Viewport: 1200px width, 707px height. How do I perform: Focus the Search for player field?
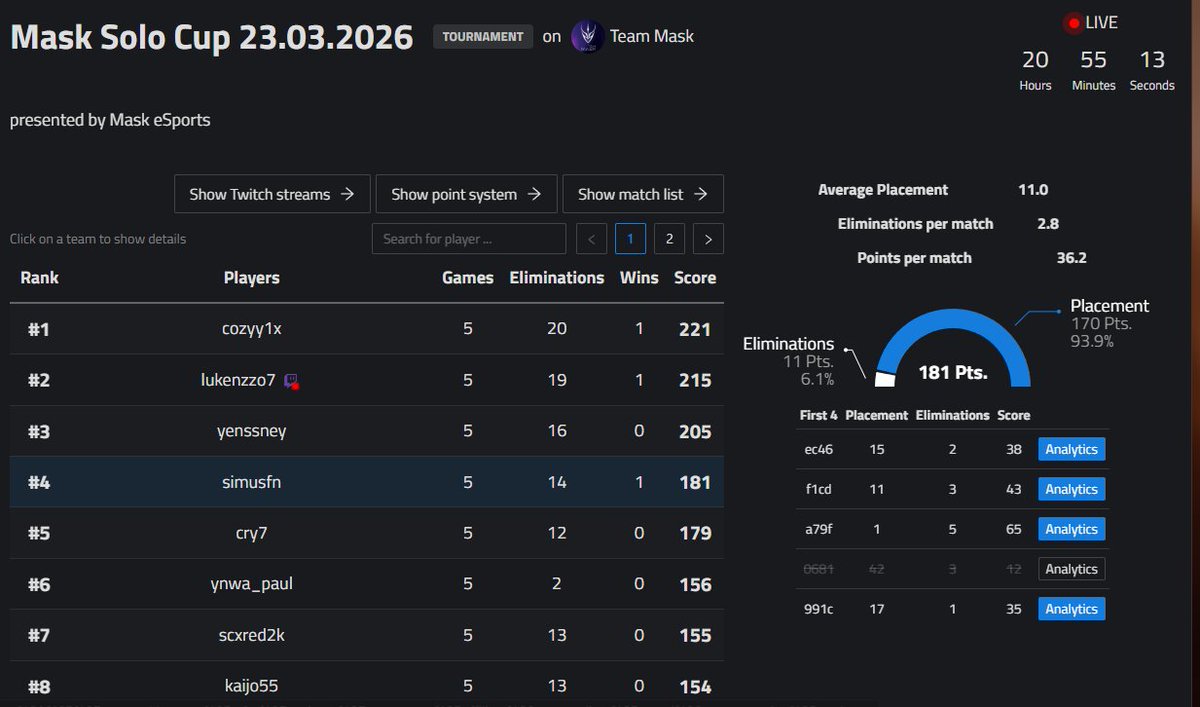coord(469,239)
